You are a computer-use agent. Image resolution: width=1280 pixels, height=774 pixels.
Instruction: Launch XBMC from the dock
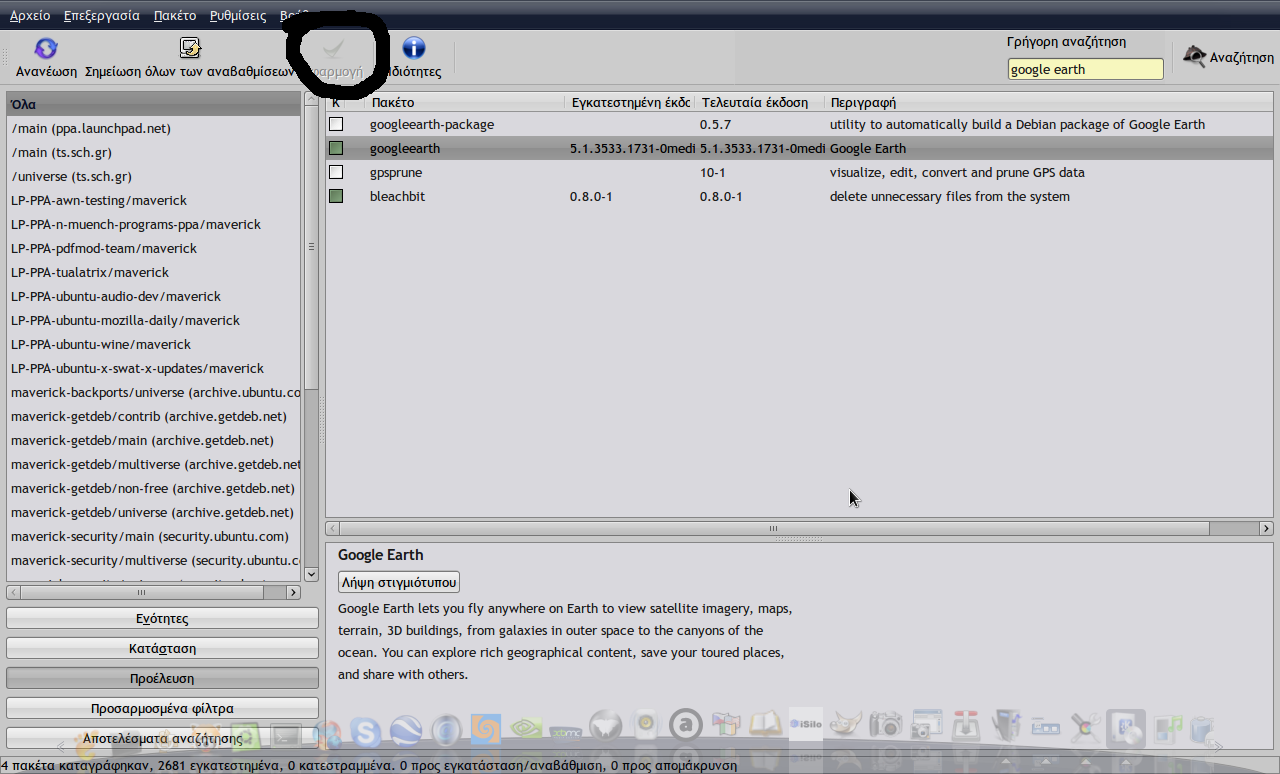coord(566,733)
